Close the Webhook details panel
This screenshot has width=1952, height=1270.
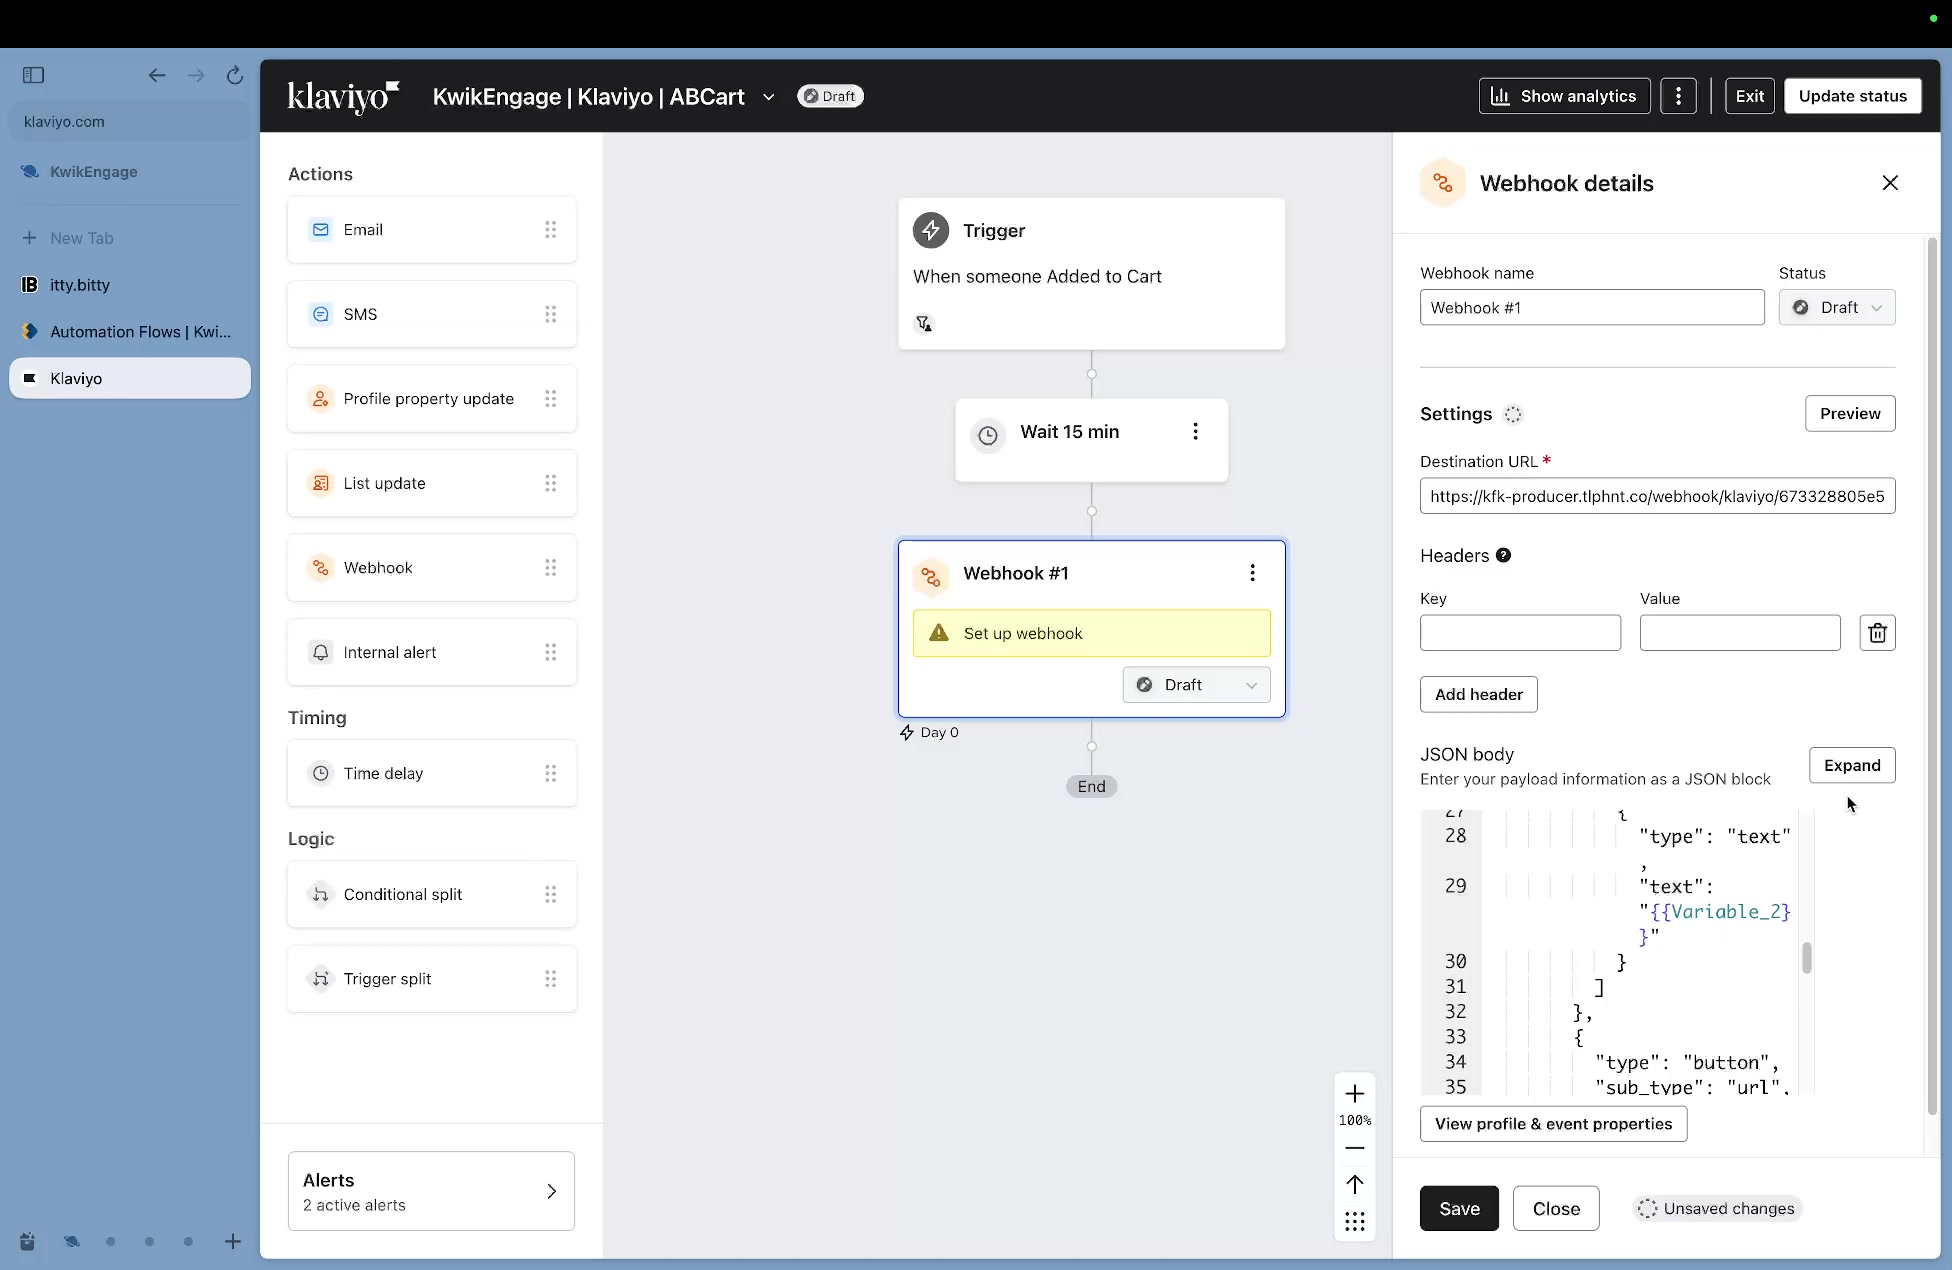point(1890,183)
